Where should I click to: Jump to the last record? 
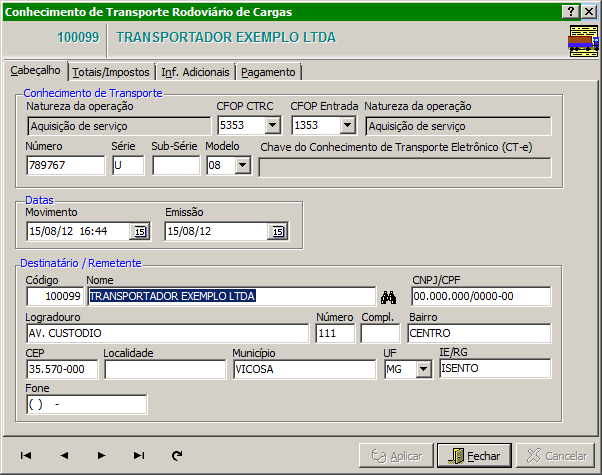139,455
